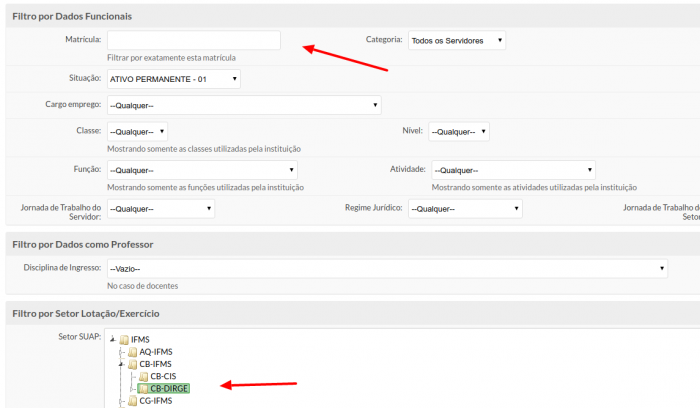700x408 pixels.
Task: Open the Disciplina de Ingresso dropdown
Action: pyautogui.click(x=387, y=269)
